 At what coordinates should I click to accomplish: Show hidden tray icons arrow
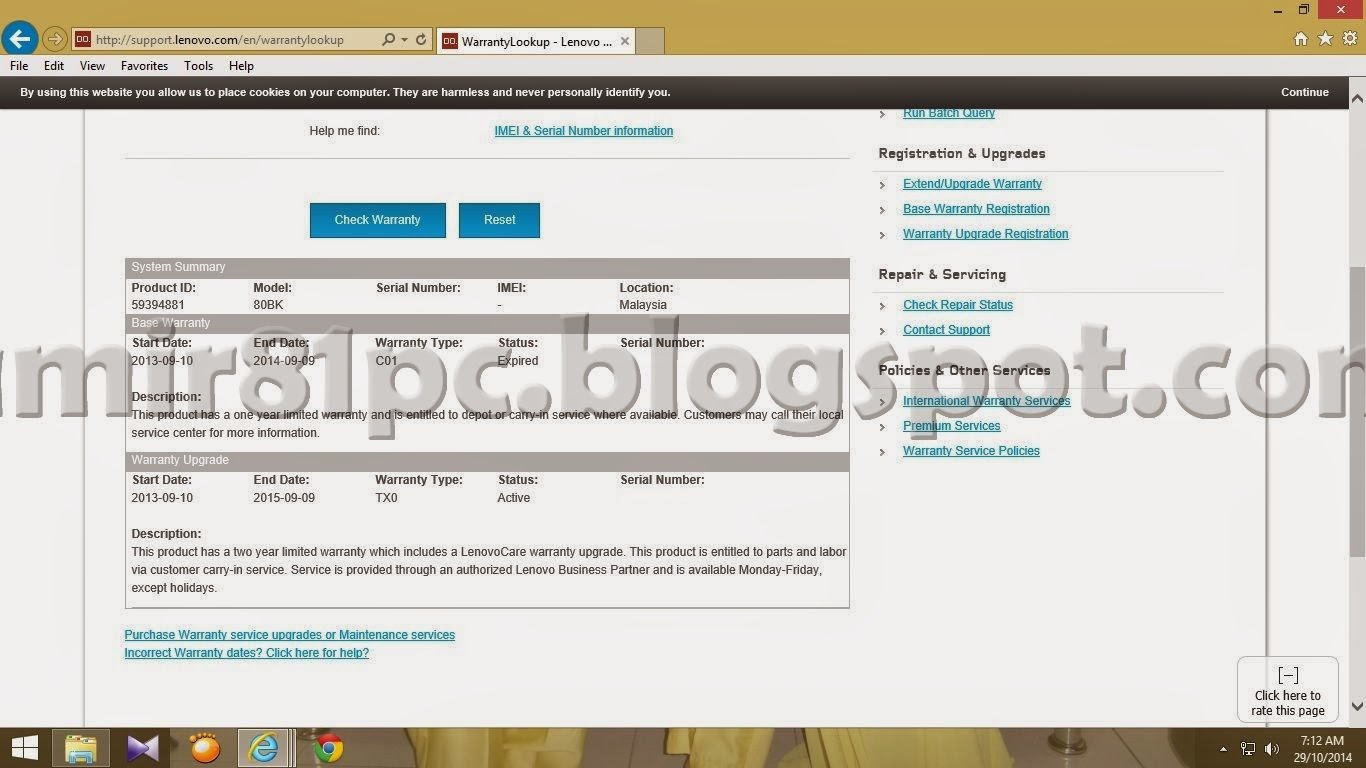pyautogui.click(x=1223, y=748)
